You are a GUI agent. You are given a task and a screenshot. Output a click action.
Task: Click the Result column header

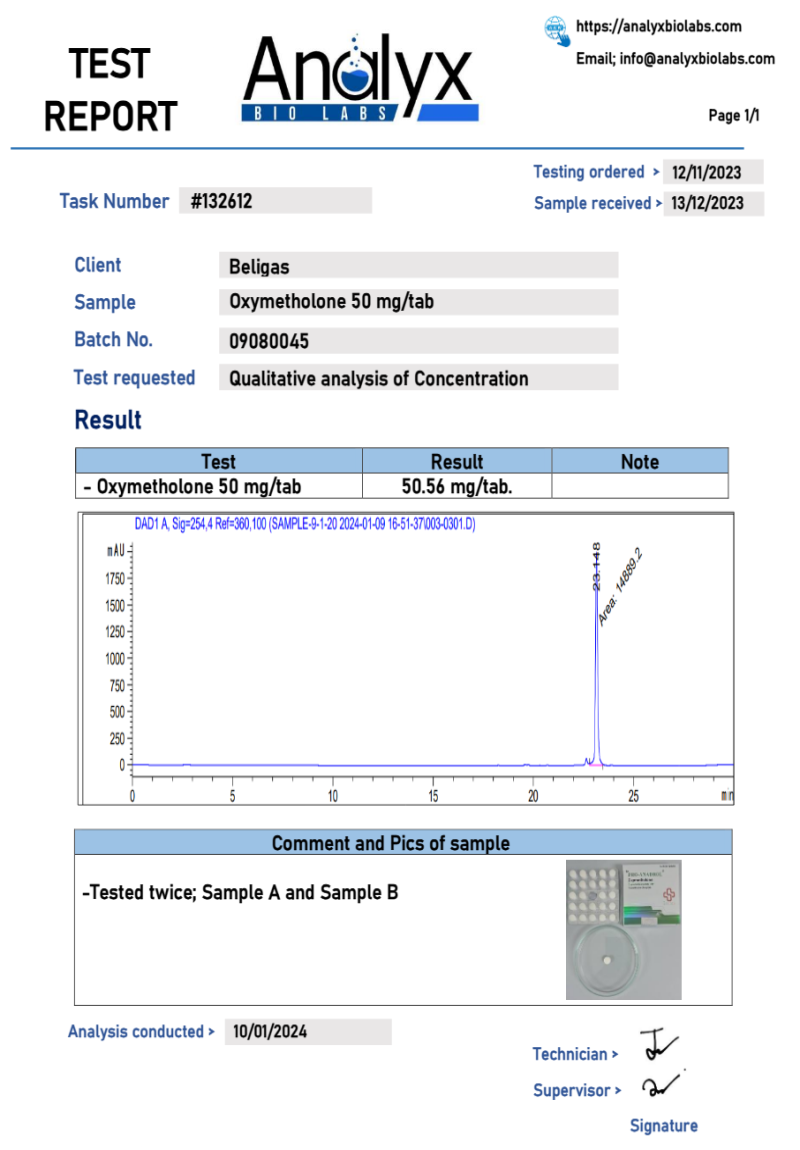pyautogui.click(x=456, y=461)
